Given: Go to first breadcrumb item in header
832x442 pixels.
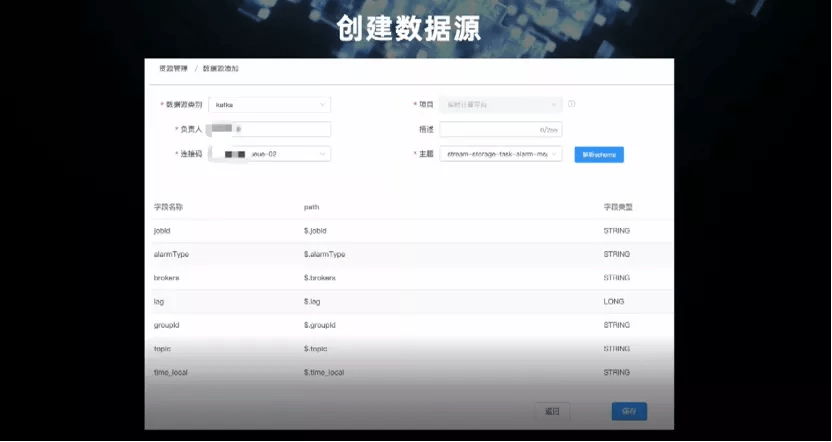Looking at the screenshot, I should pyautogui.click(x=173, y=68).
